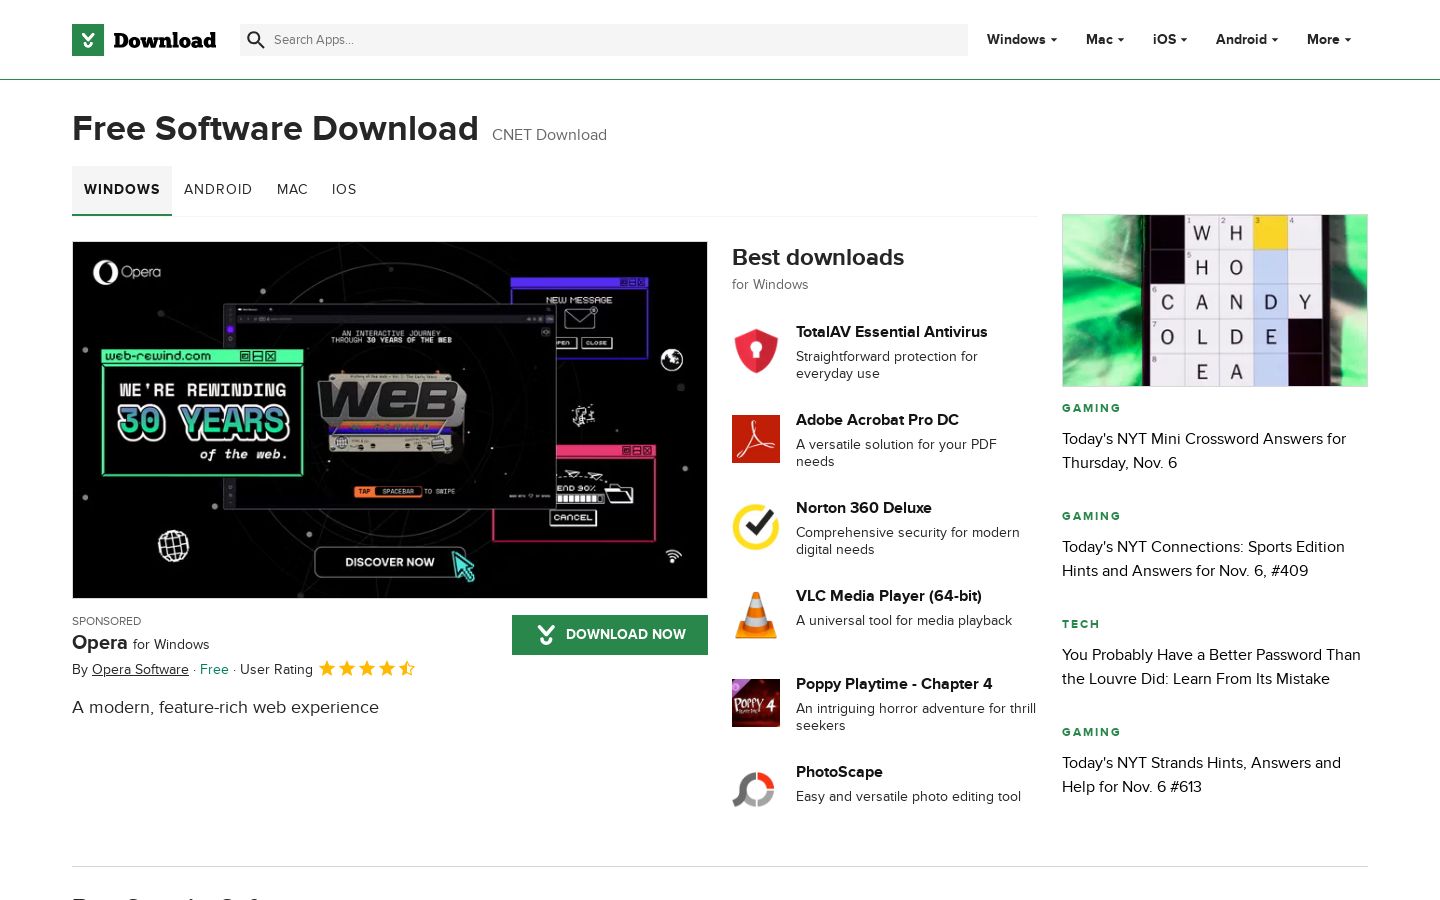Screen dimensions: 1440x900
Task: Click the GAMING label above Mini Crossword article
Action: 1091,408
